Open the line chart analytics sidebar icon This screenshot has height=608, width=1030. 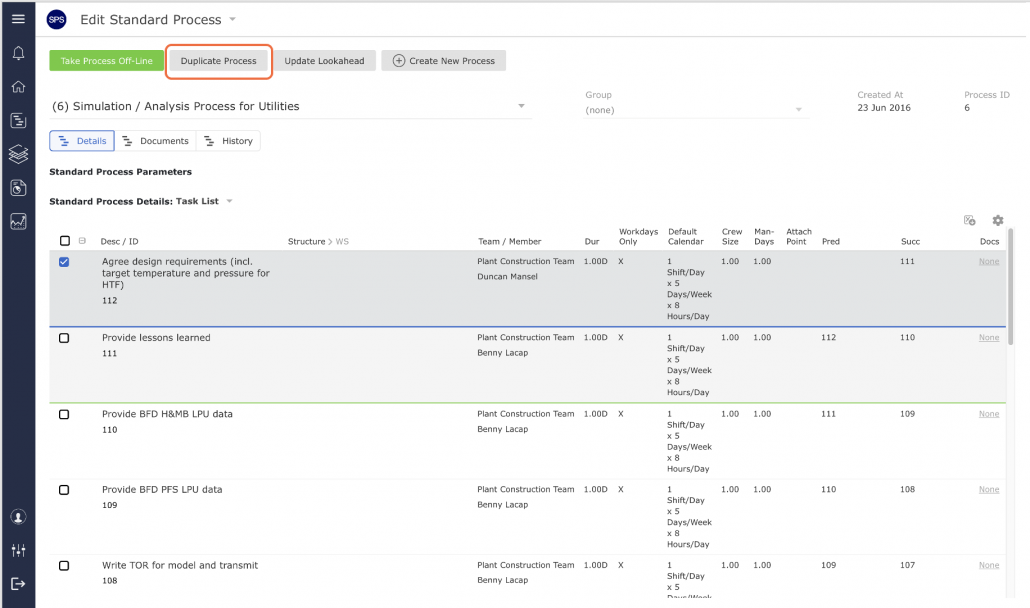point(18,222)
